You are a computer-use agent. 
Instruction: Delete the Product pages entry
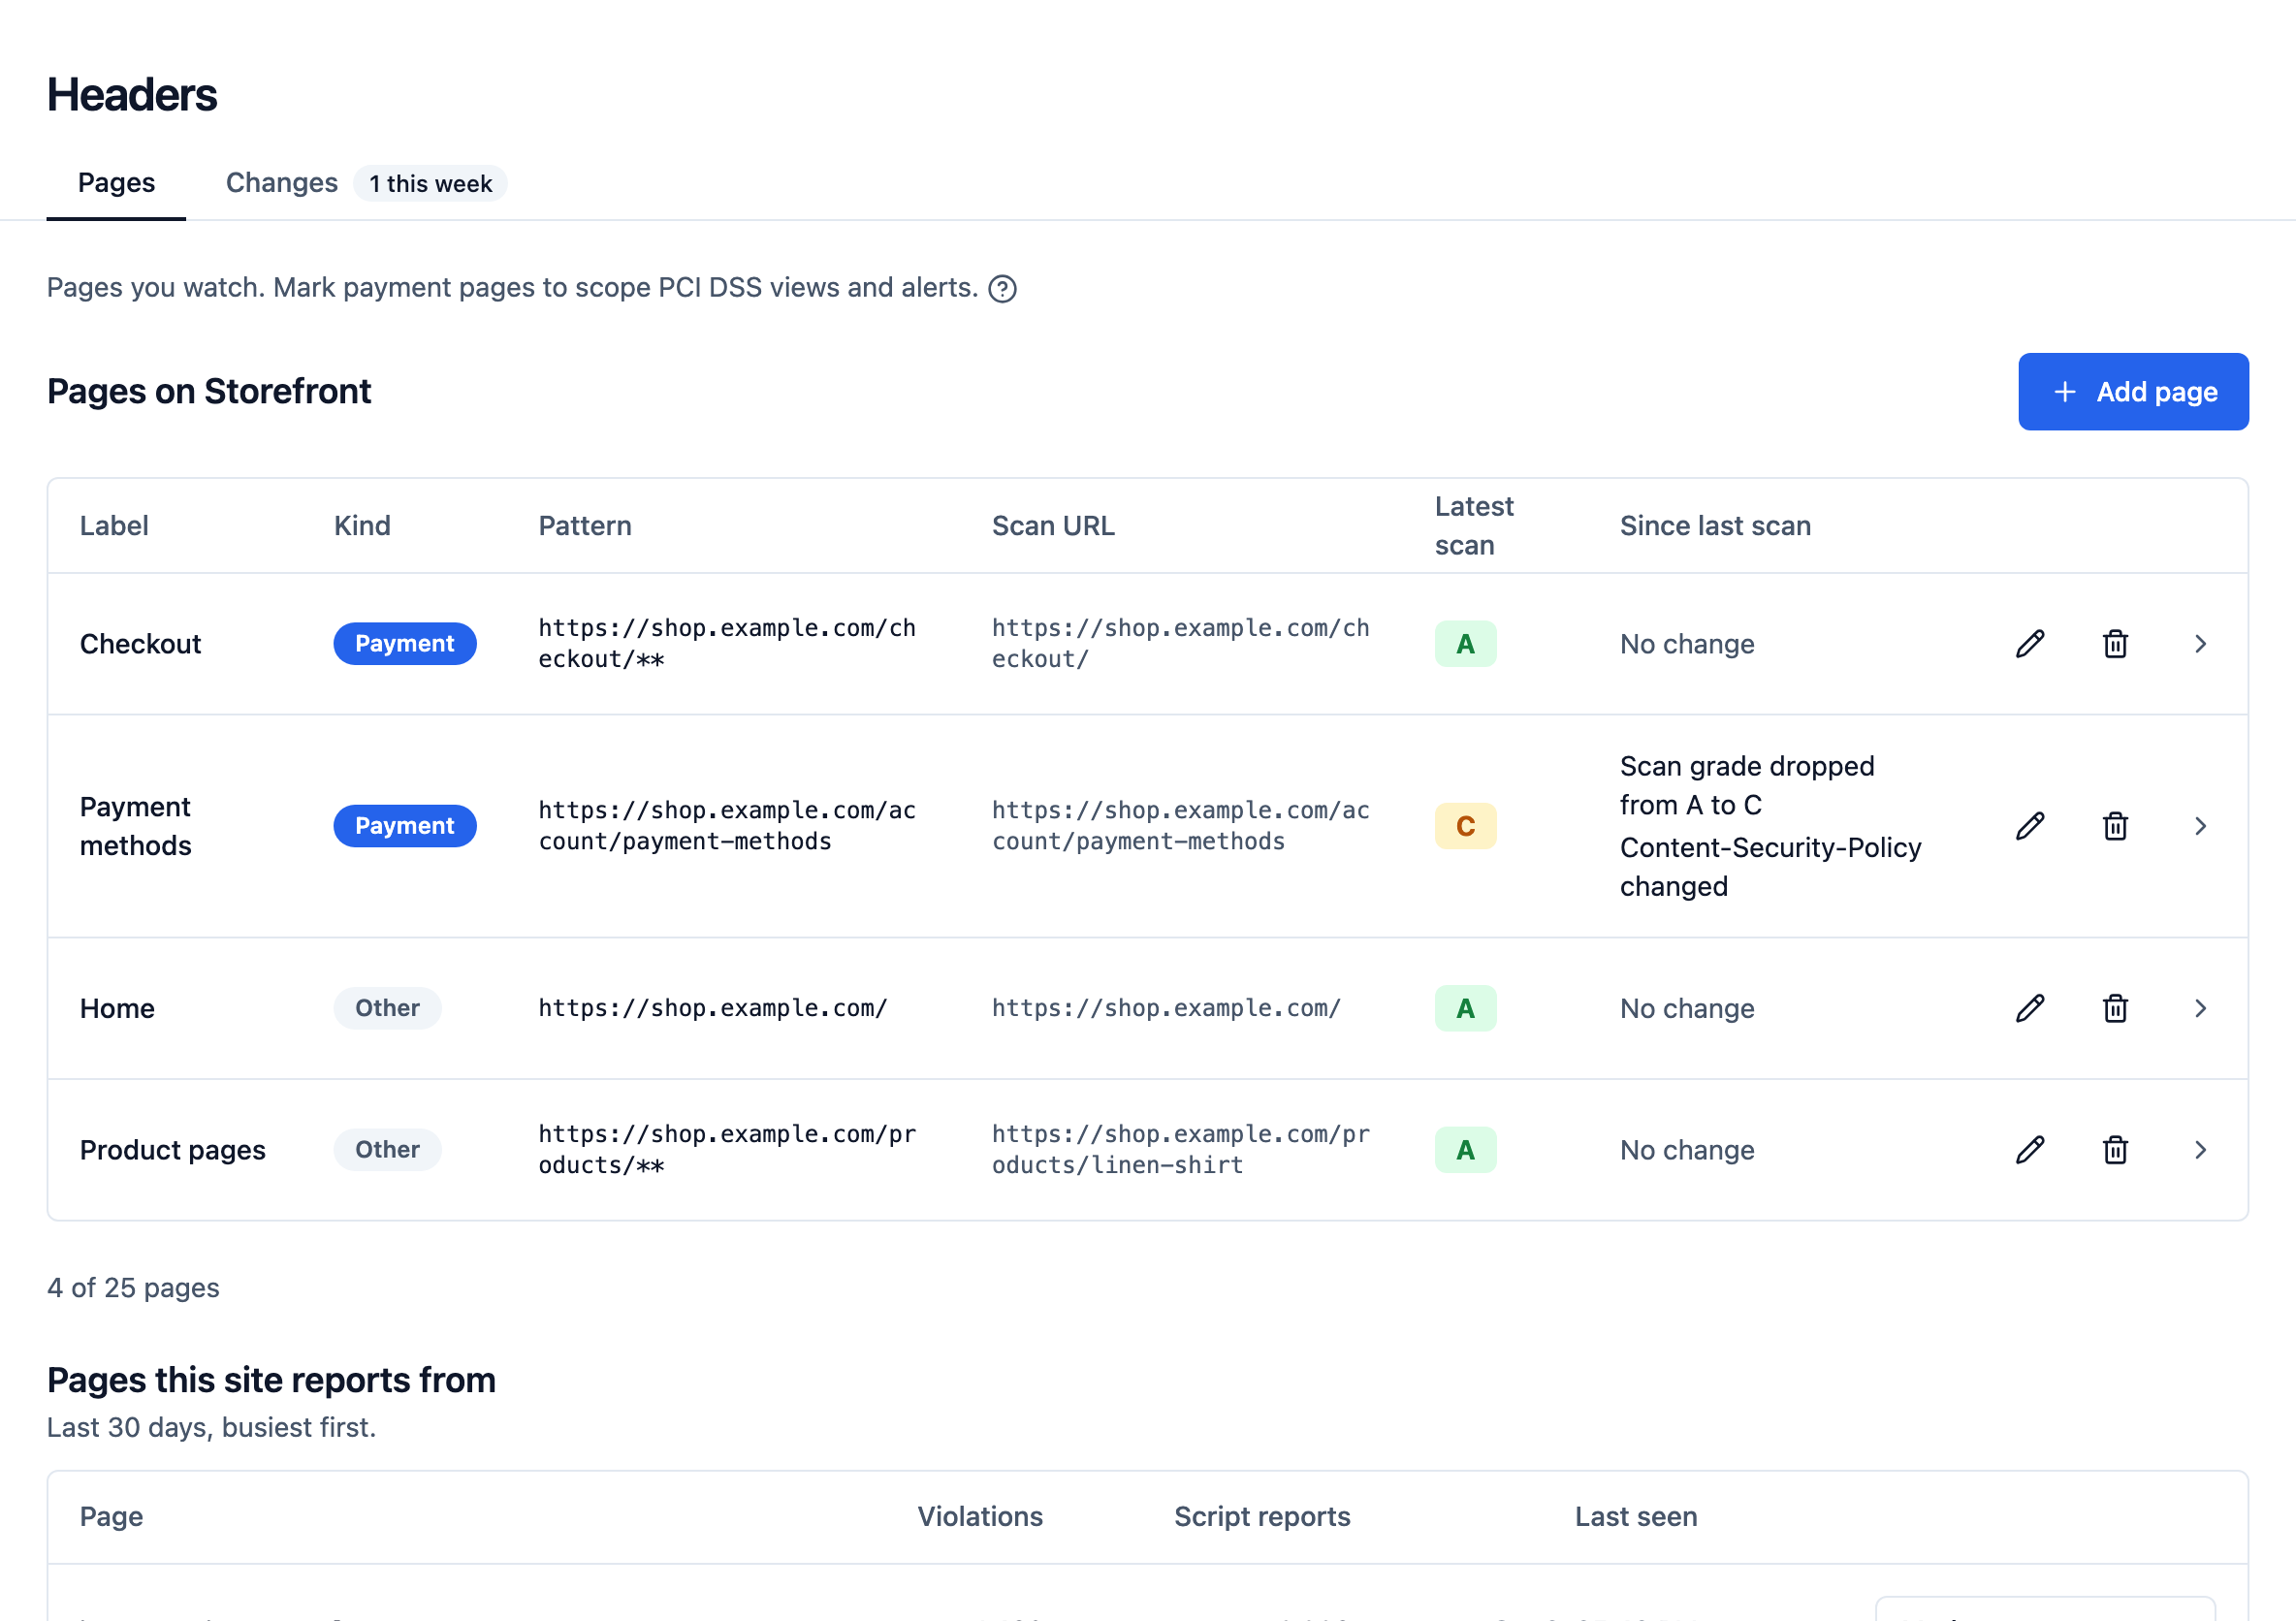(2115, 1150)
